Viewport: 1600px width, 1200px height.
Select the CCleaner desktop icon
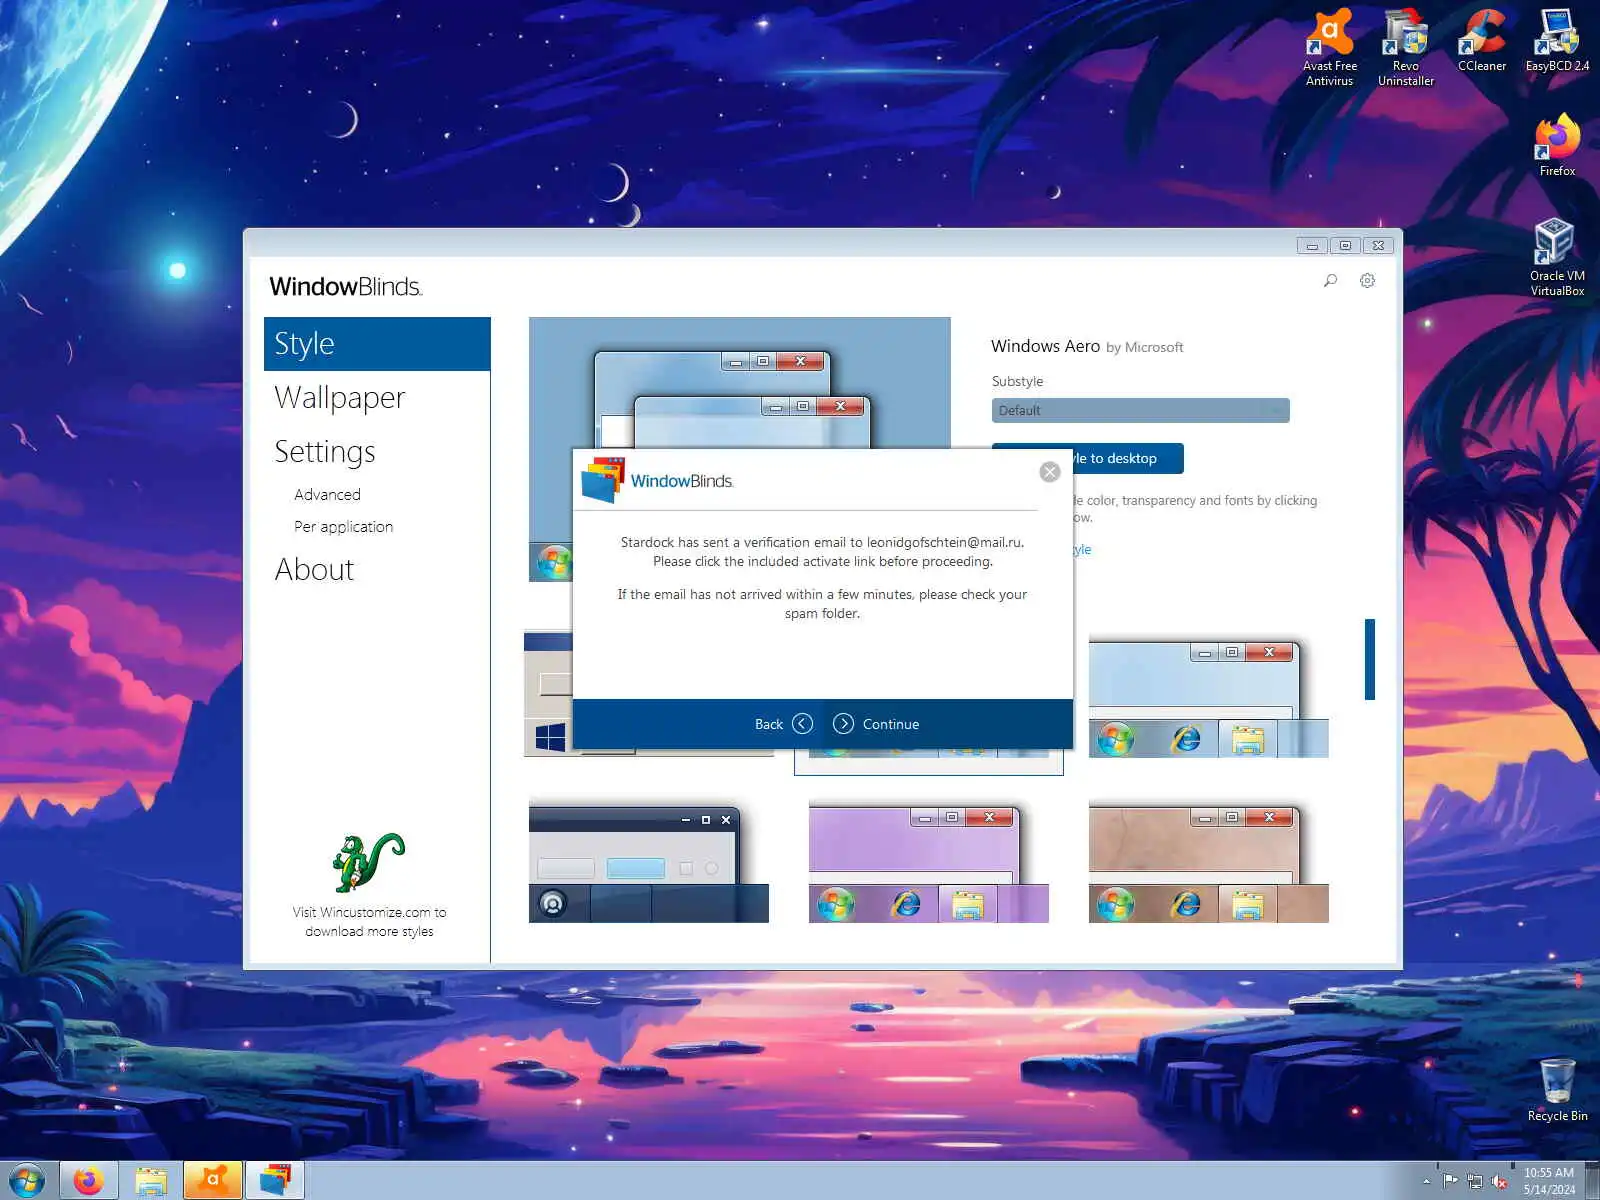coord(1482,41)
